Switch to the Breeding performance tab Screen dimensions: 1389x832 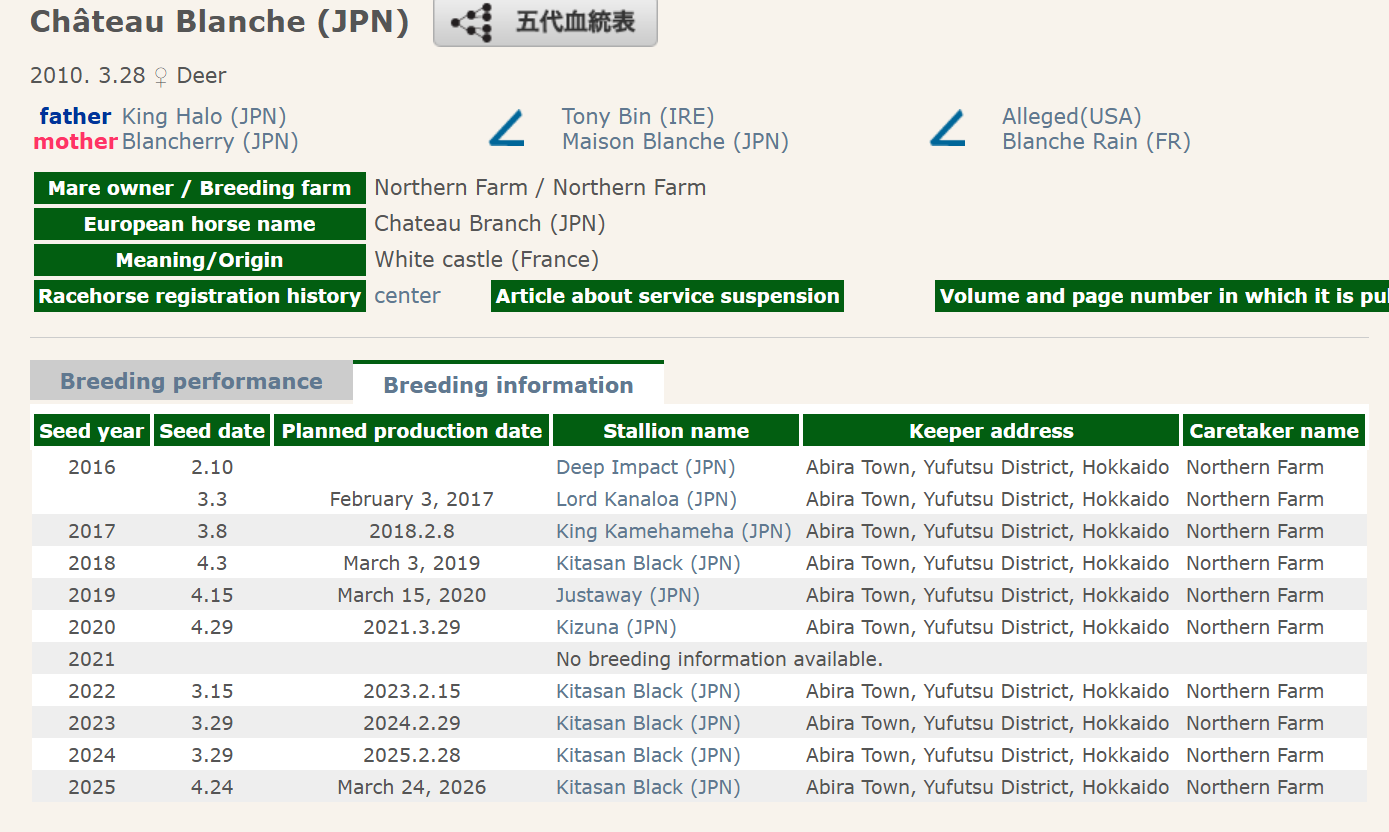(x=191, y=381)
